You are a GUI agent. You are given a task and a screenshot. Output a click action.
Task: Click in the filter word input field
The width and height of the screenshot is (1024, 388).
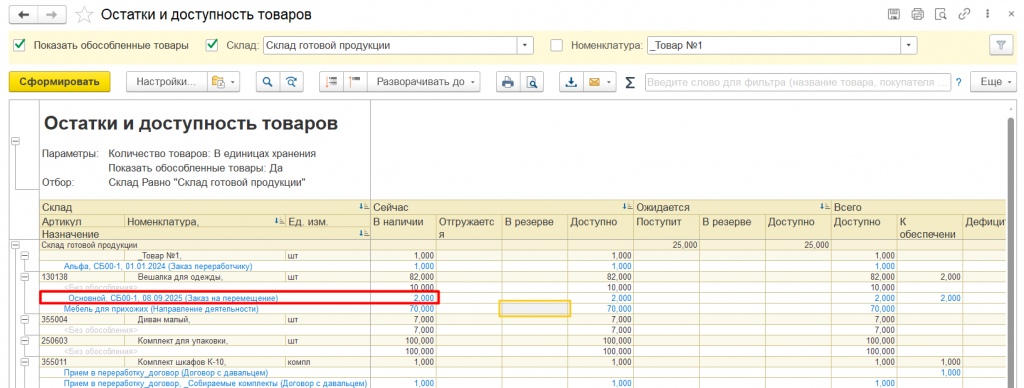point(797,83)
